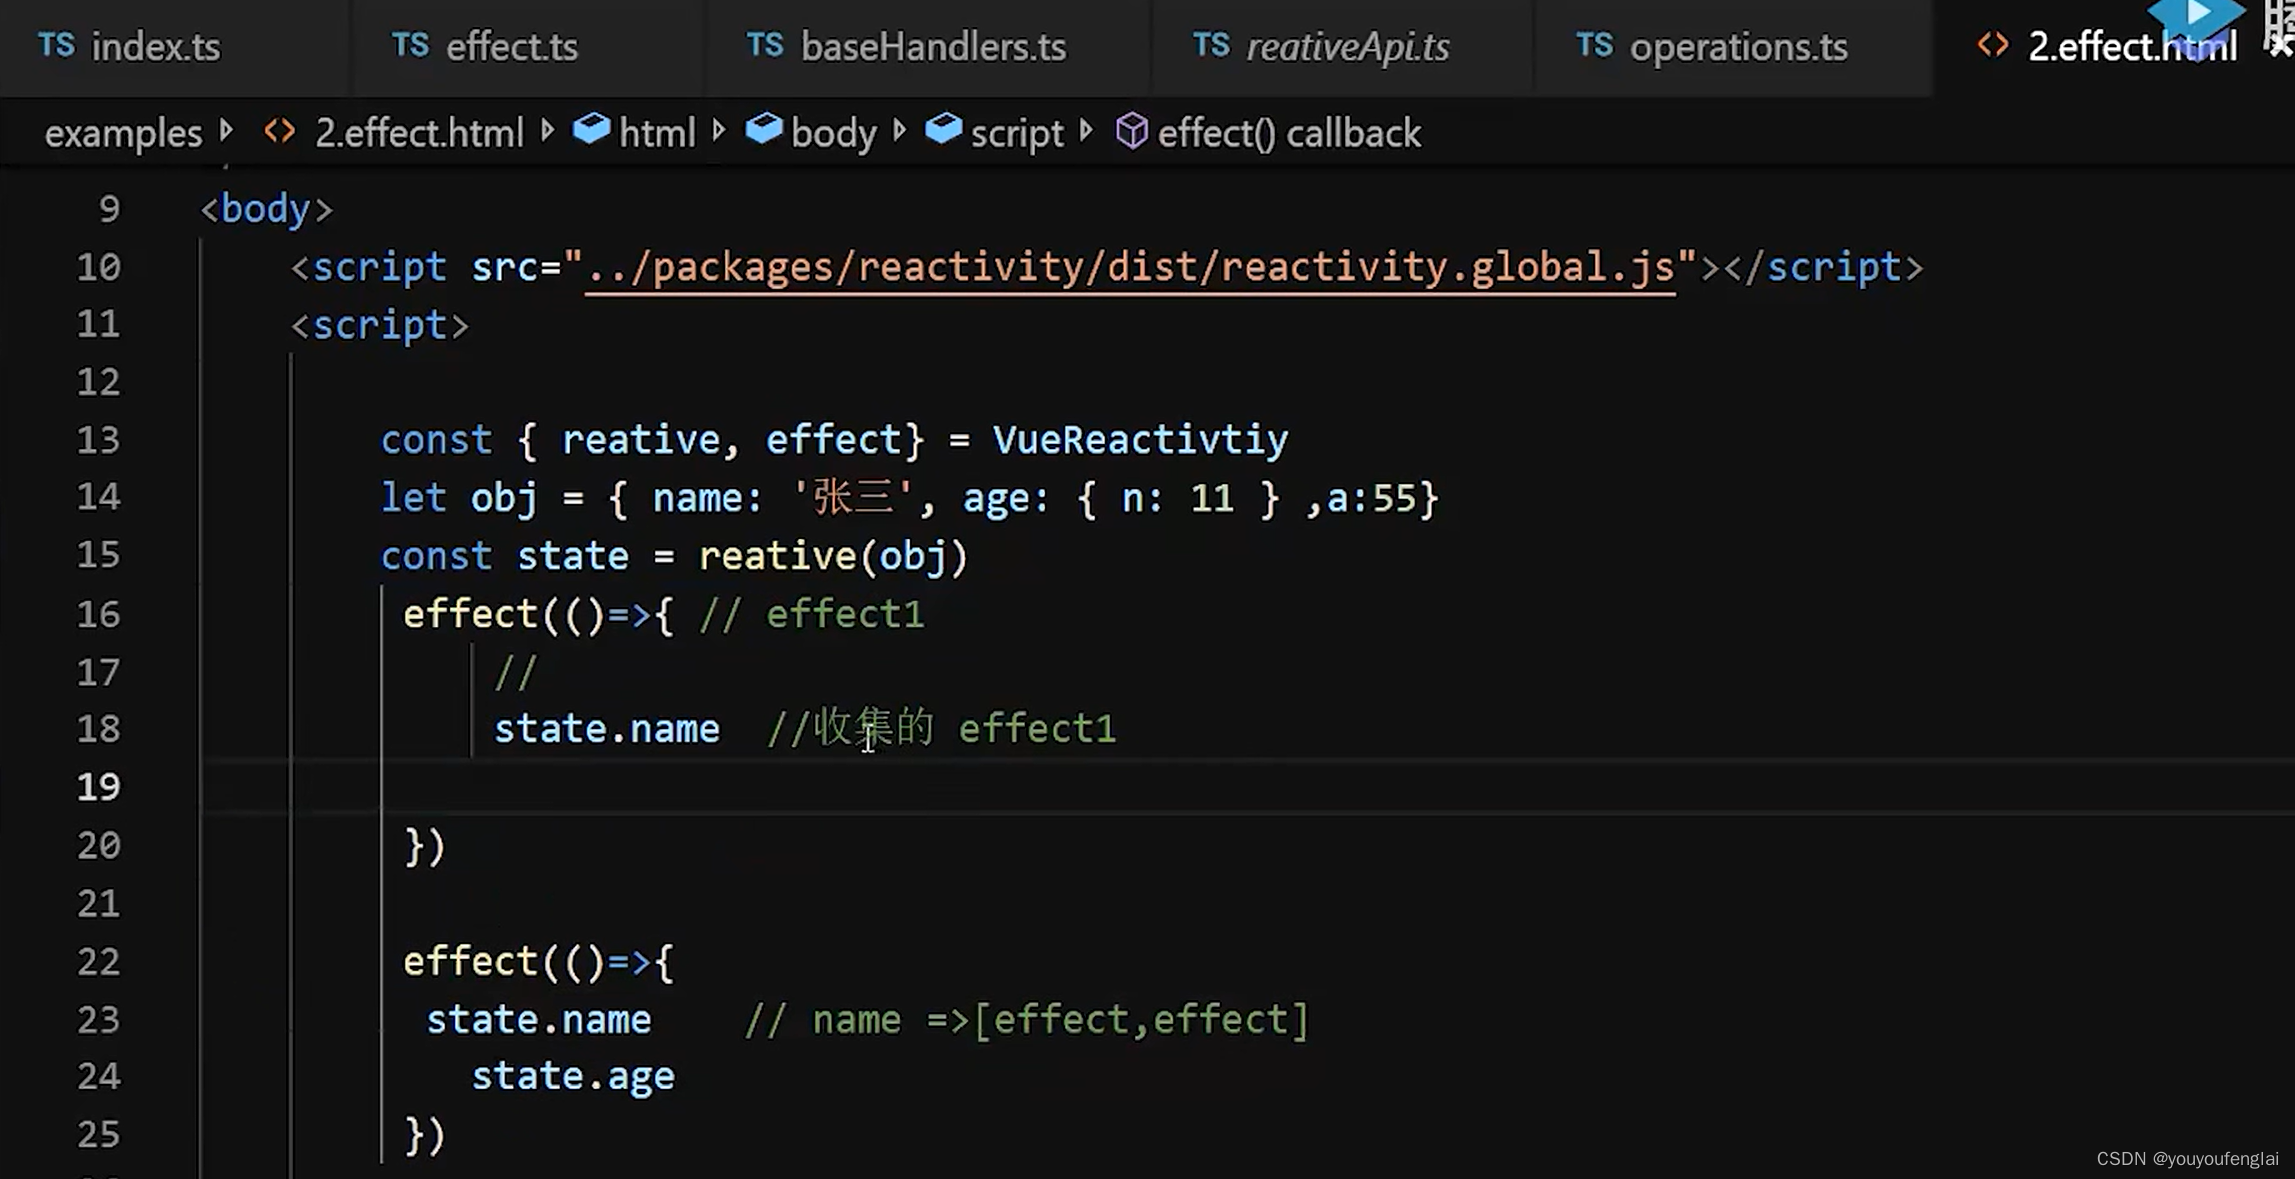The height and width of the screenshot is (1179, 2295).
Task: Click the html element symbol icon
Action: [591, 129]
